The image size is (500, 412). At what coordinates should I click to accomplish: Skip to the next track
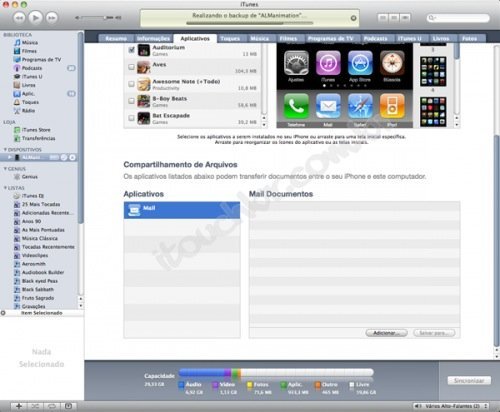(51, 18)
